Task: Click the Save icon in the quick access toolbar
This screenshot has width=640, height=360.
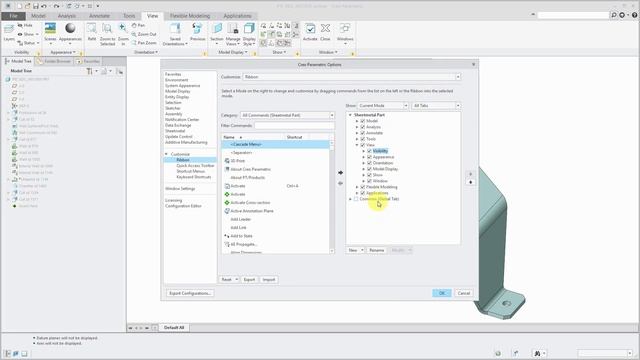Action: (36, 6)
